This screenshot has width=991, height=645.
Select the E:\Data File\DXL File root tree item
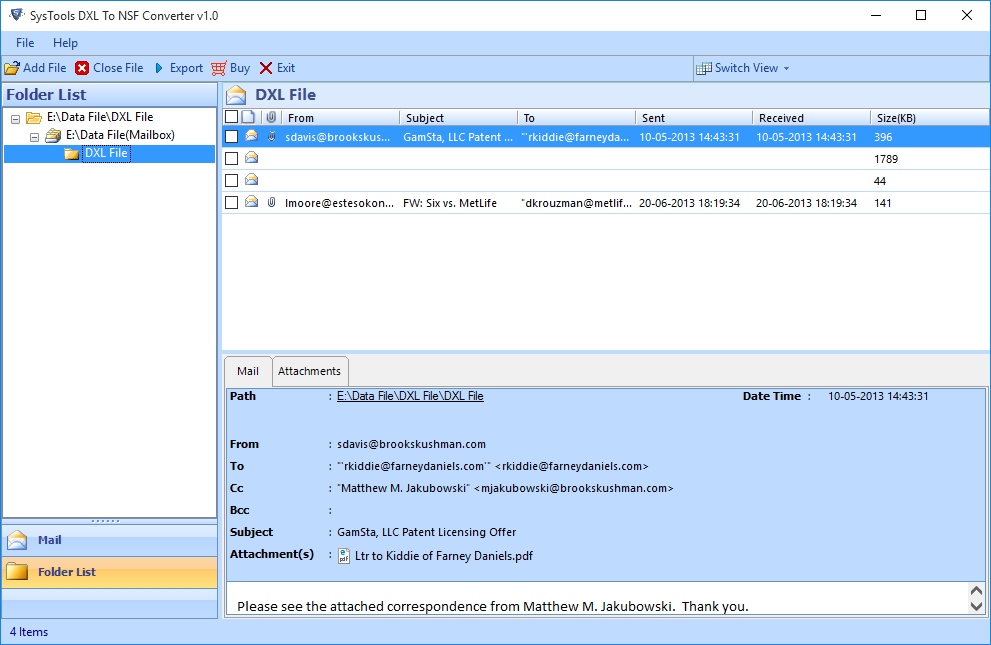click(x=100, y=117)
